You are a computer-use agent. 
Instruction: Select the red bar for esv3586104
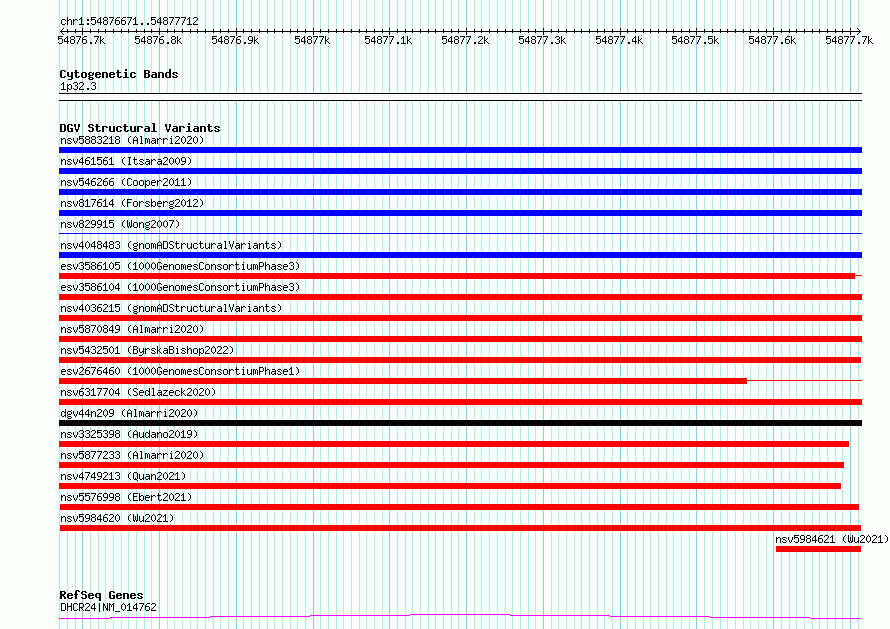460,297
